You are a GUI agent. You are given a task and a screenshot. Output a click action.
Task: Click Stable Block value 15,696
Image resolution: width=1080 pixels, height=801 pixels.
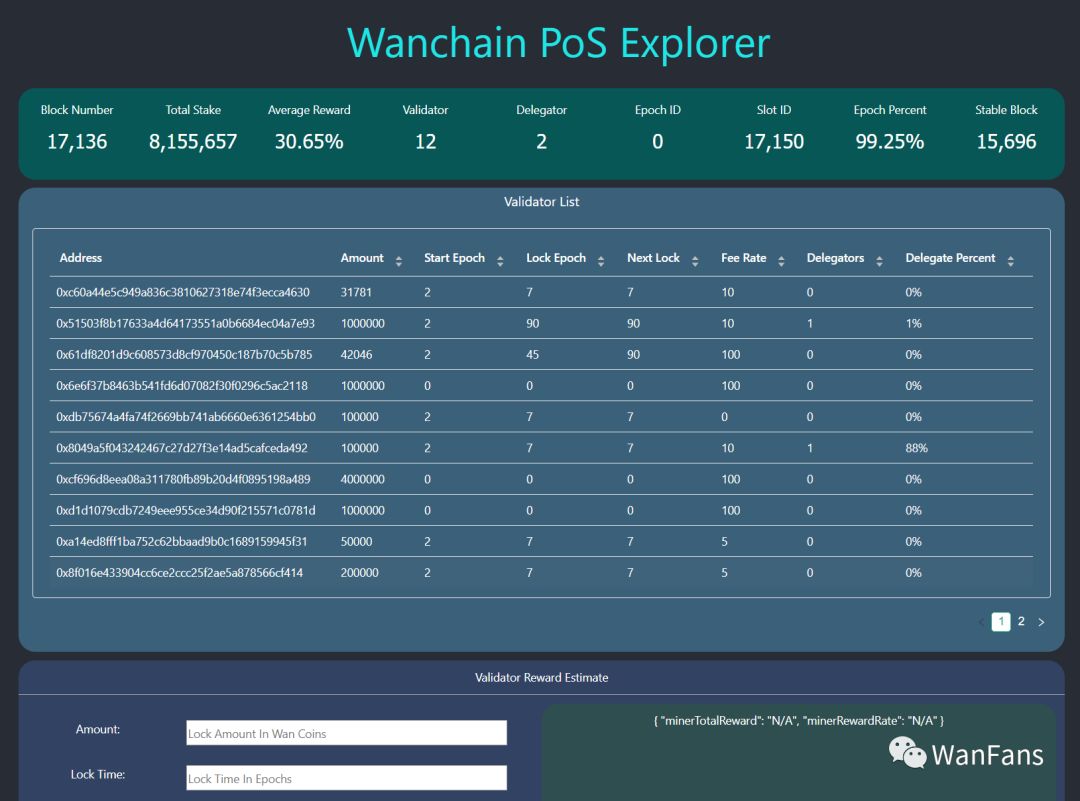(1006, 142)
